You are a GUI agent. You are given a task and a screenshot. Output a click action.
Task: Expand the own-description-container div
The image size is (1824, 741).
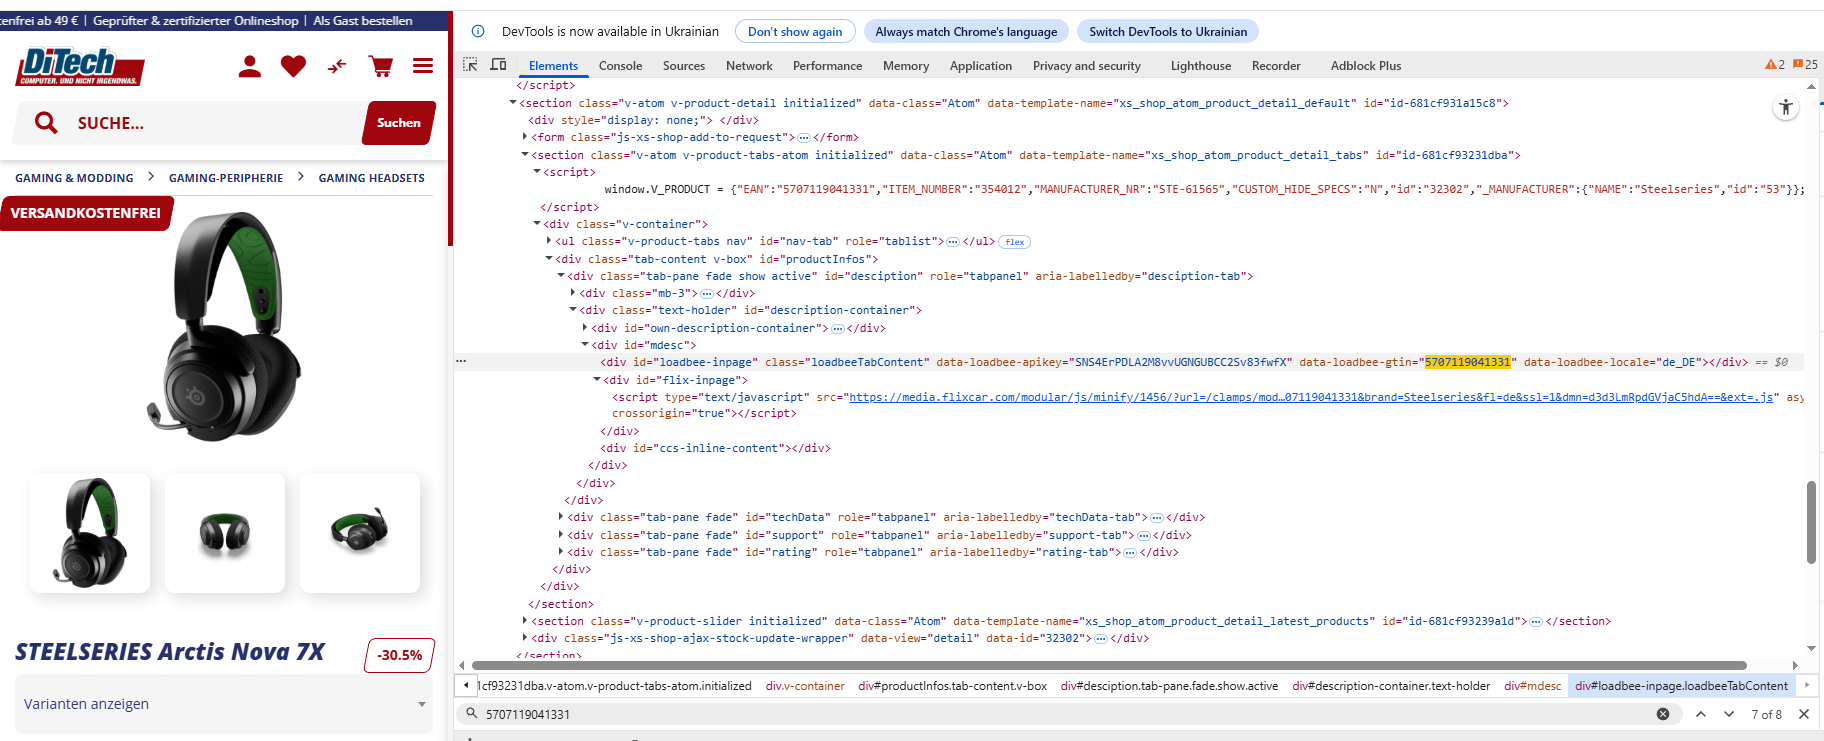(x=585, y=327)
